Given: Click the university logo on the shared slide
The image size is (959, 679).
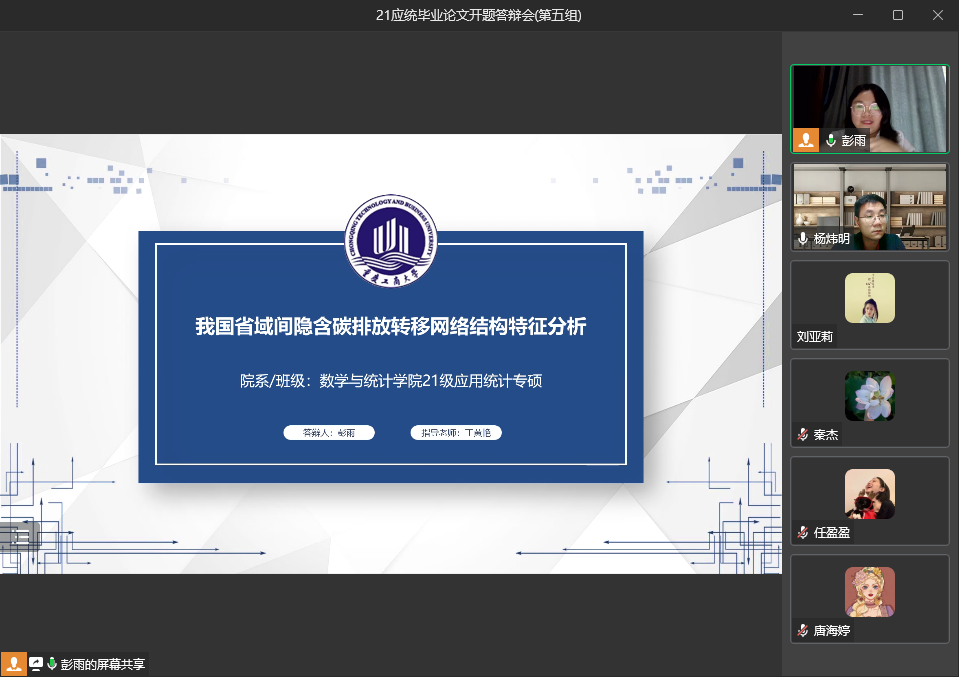Looking at the screenshot, I should tap(390, 241).
